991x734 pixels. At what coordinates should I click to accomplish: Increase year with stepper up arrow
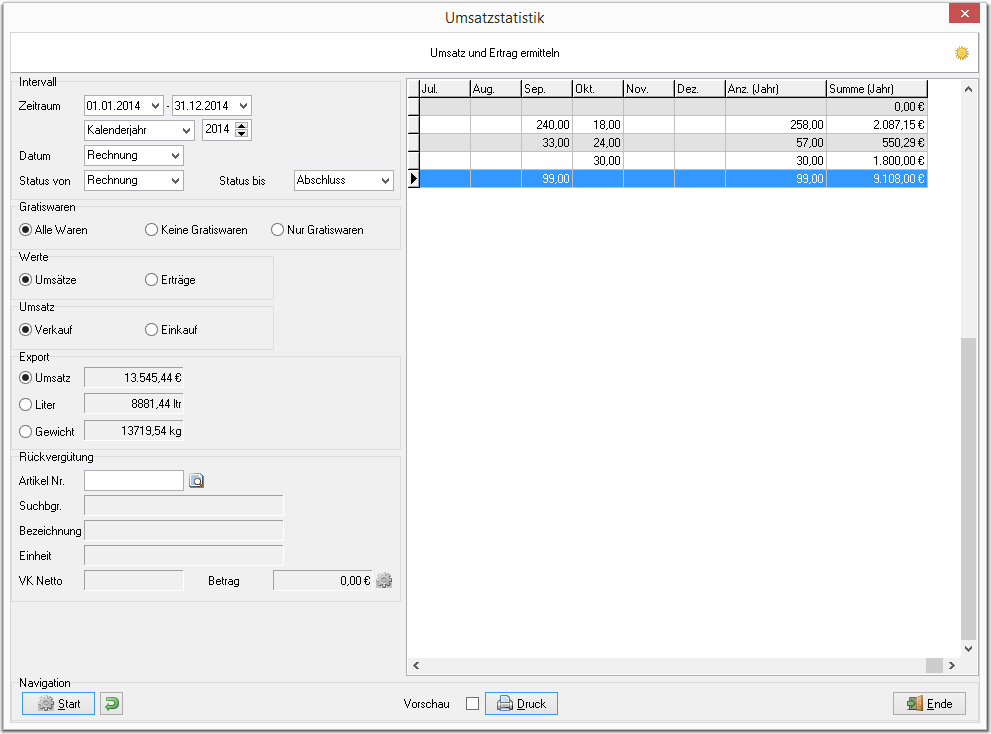coord(241,125)
